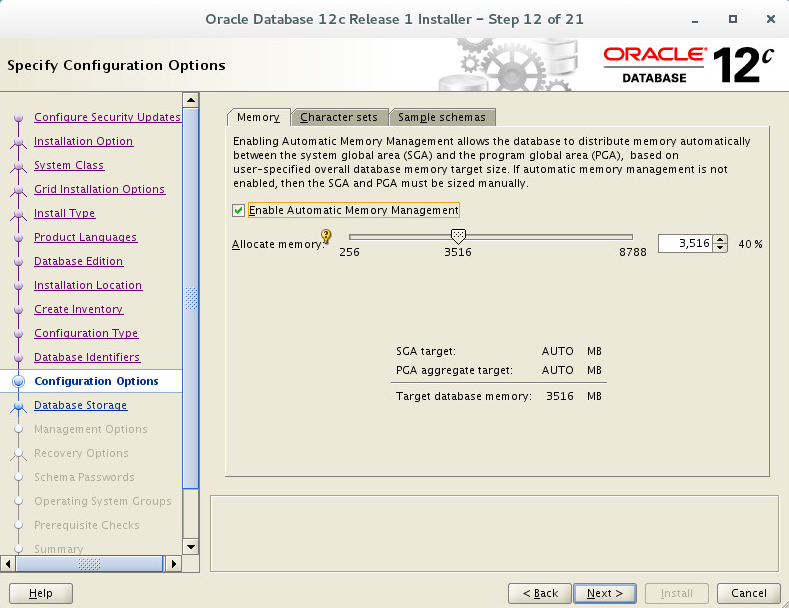Click the horizontal scrollbar thumb of step list
789x608 pixels.
click(90, 564)
